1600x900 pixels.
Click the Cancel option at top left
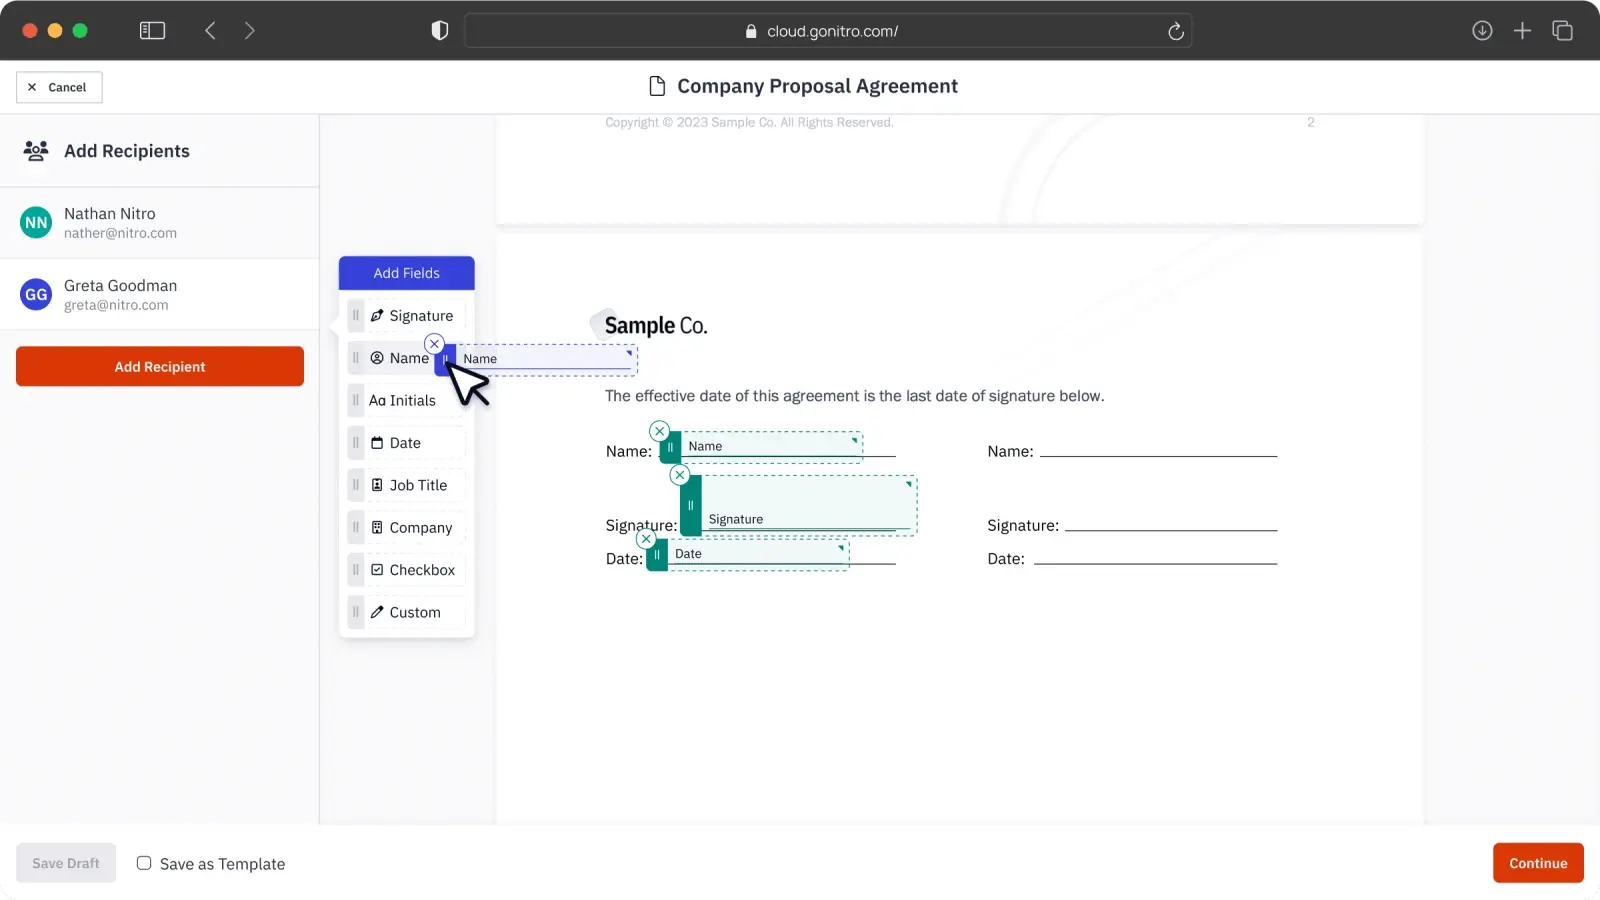coord(58,87)
